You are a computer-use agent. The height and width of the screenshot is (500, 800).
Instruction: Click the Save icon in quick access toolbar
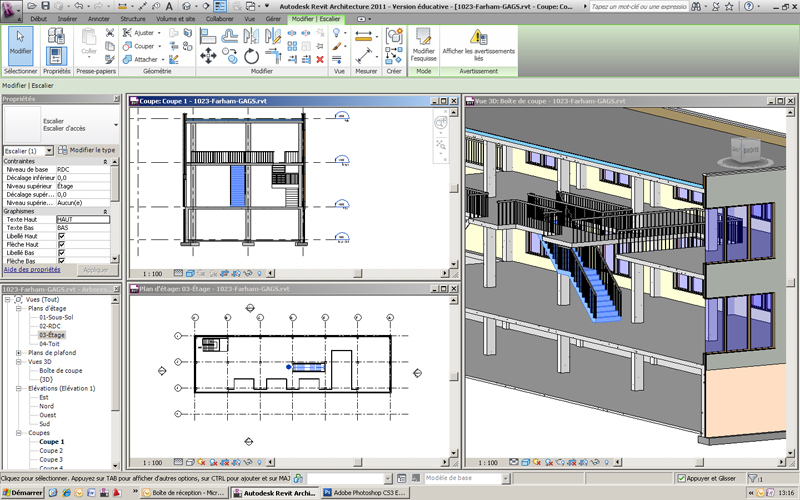click(x=45, y=6)
